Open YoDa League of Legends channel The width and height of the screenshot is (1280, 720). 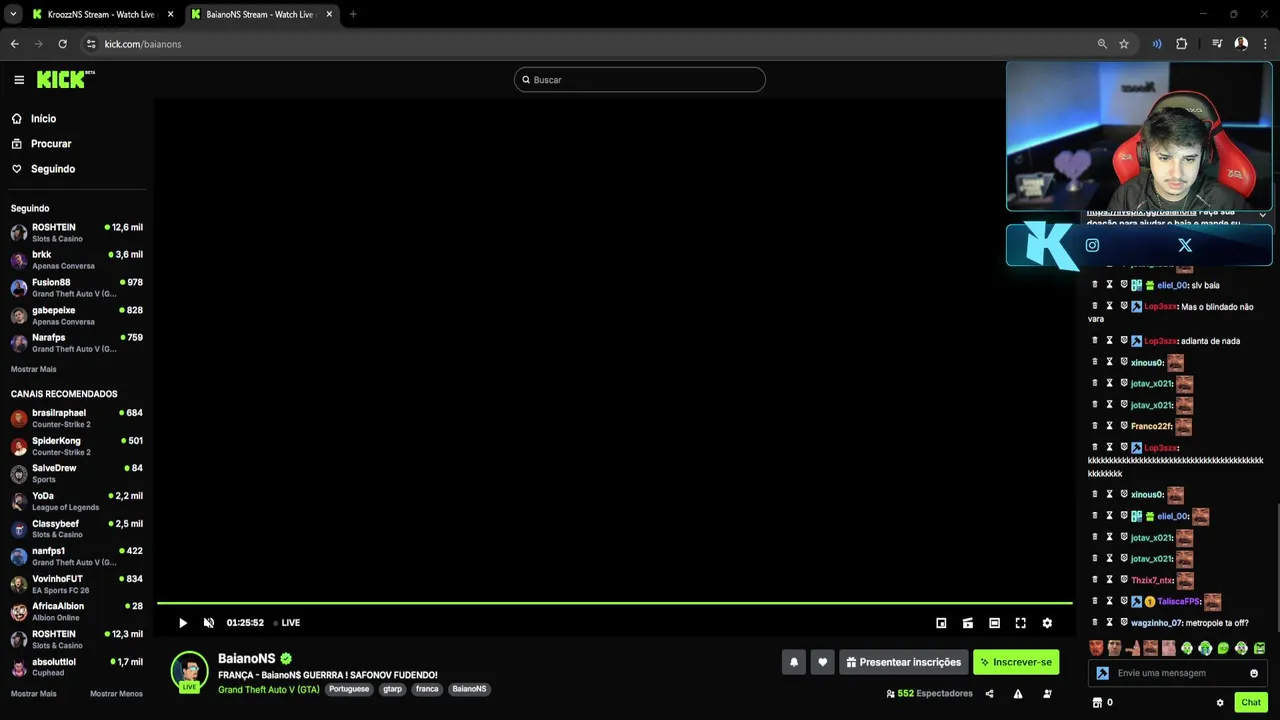(76, 501)
